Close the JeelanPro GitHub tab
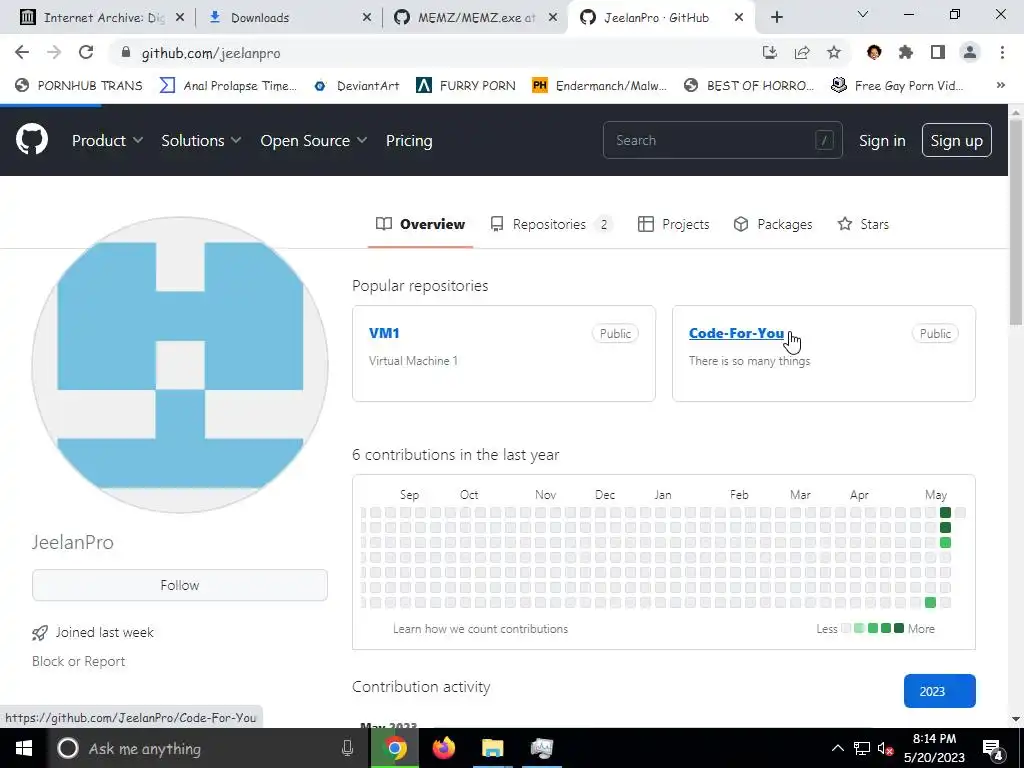Viewport: 1024px width, 768px height. coord(739,18)
